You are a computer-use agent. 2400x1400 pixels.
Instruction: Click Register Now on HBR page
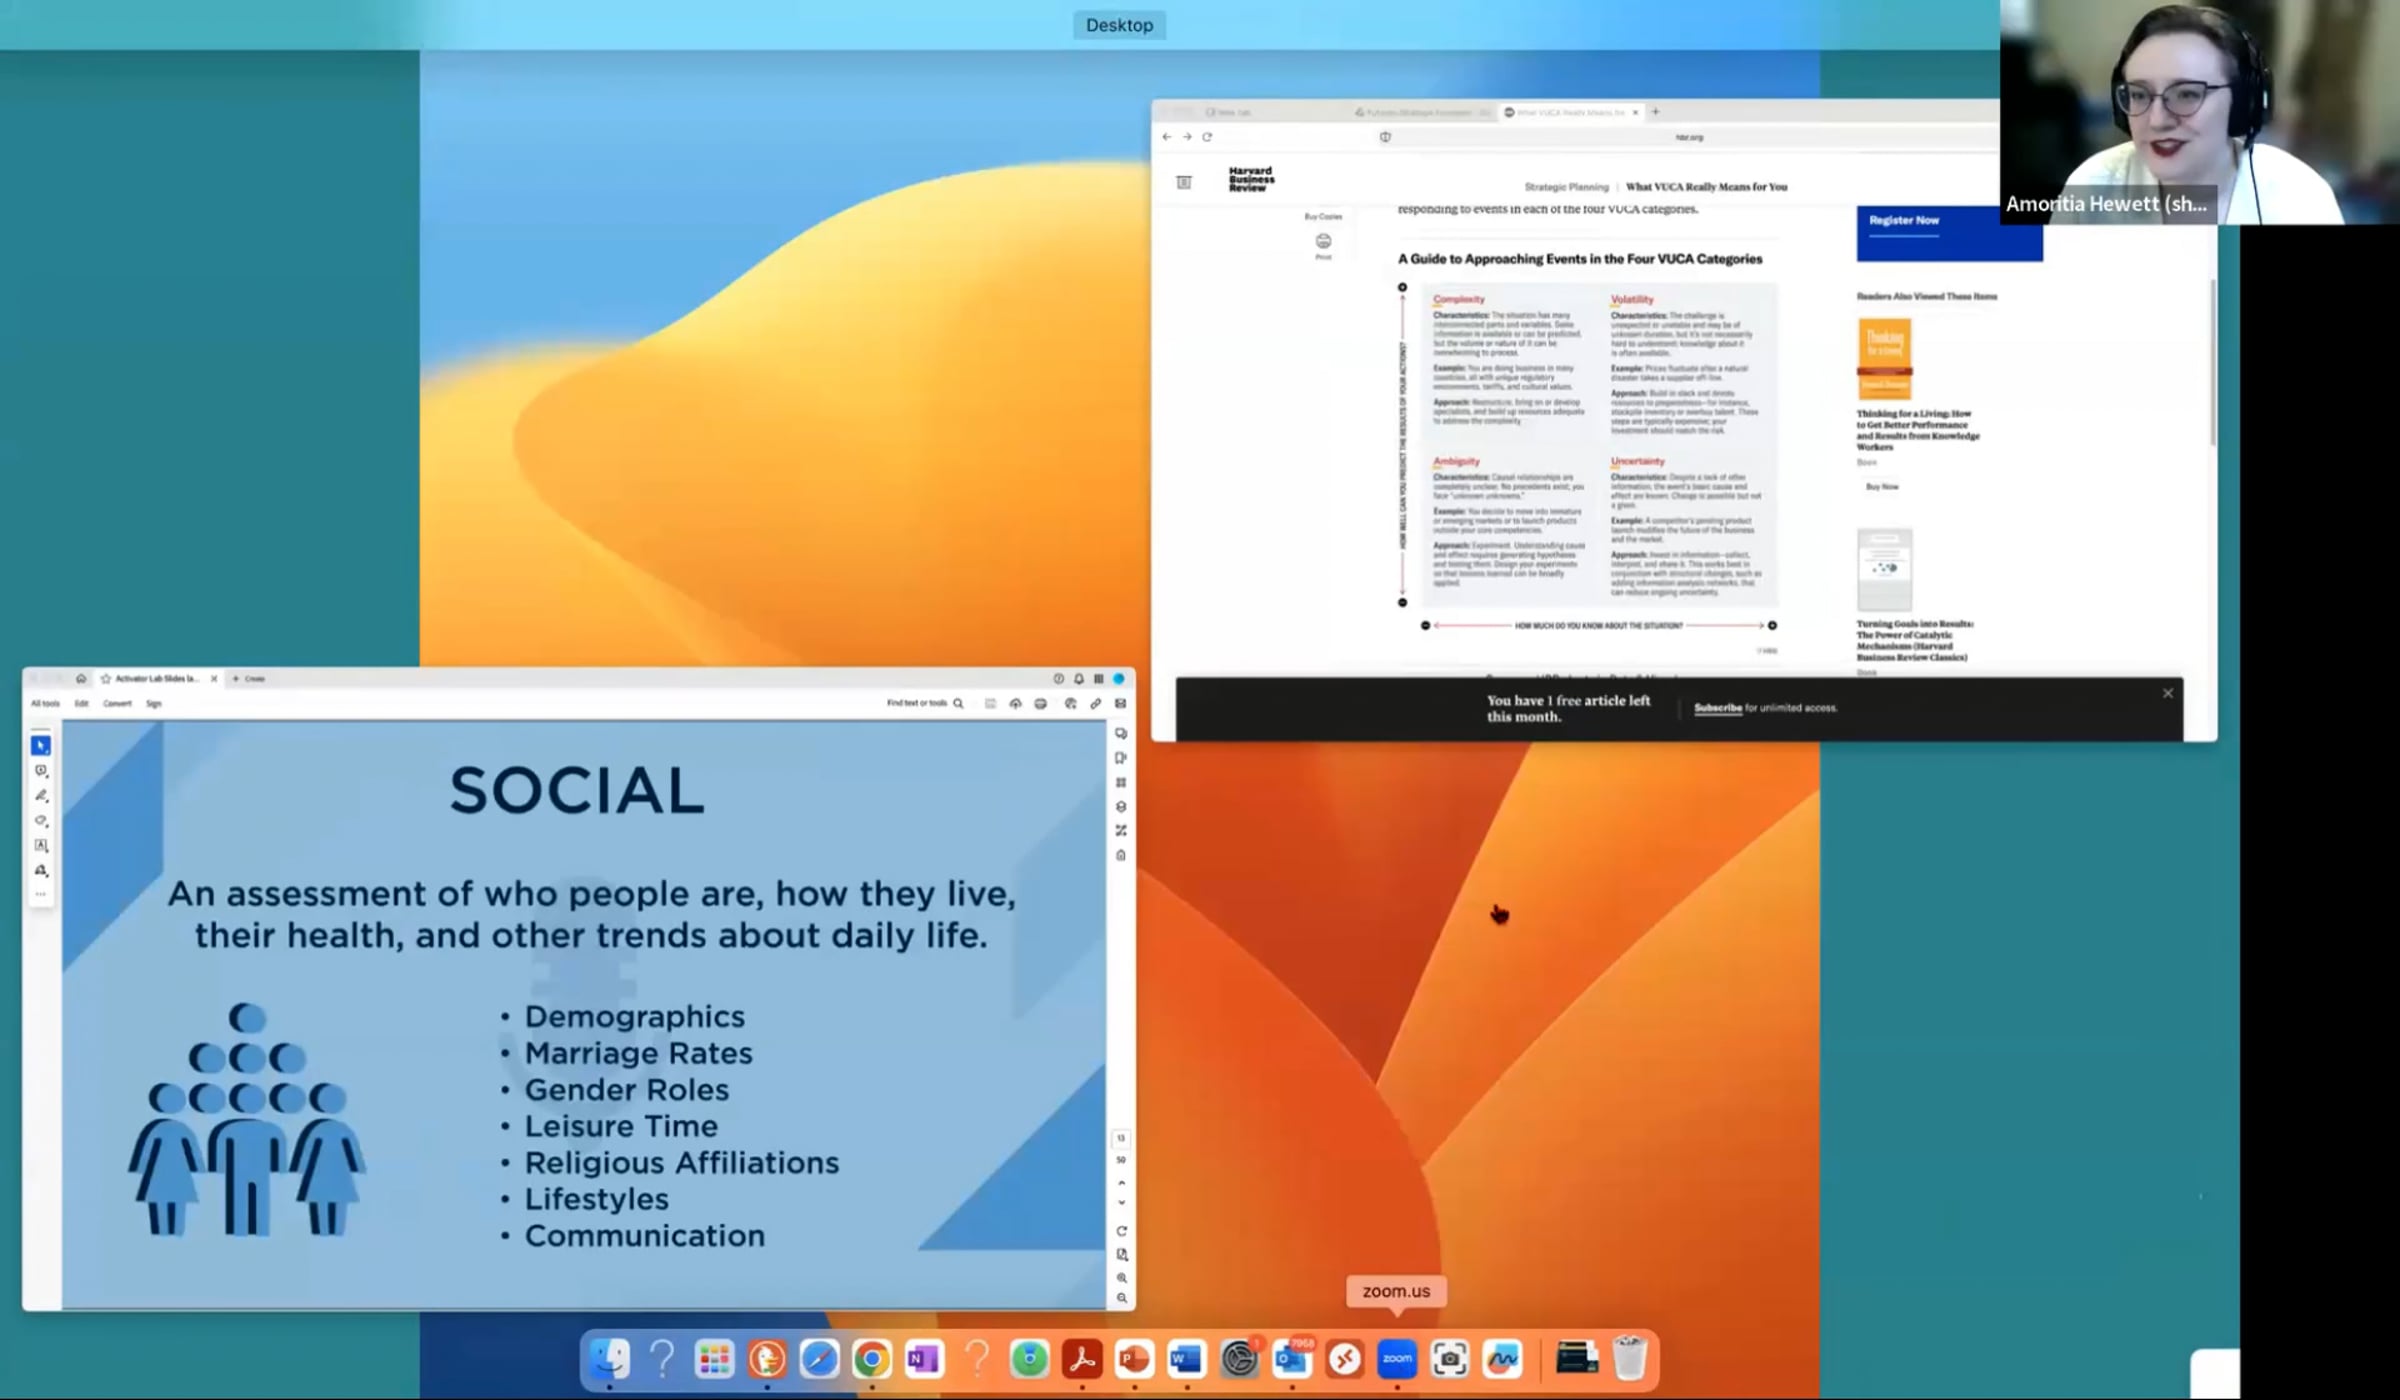click(x=1904, y=220)
